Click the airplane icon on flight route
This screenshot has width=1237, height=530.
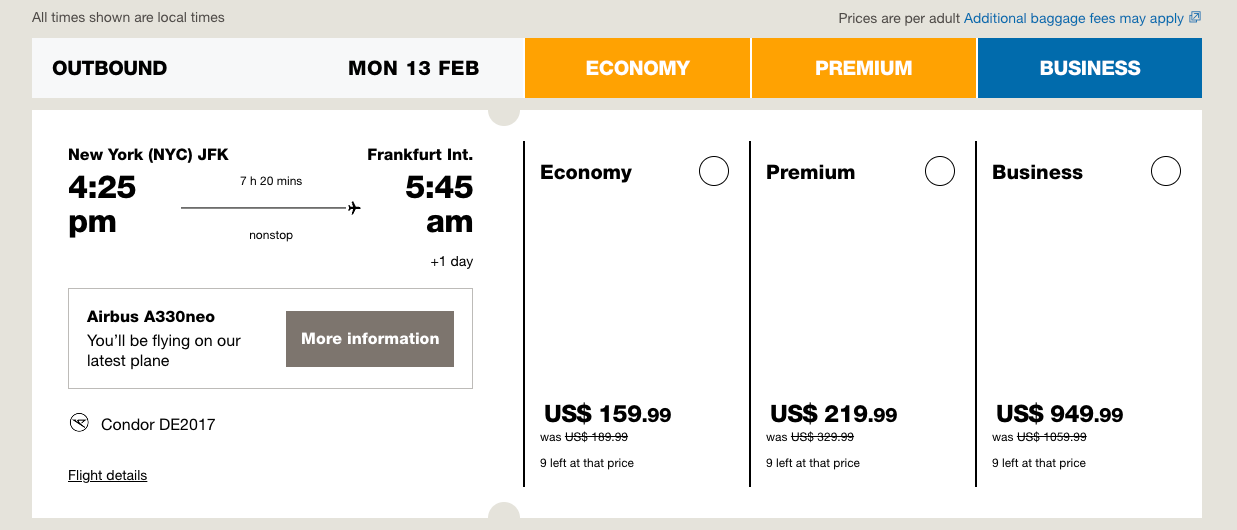[x=354, y=208]
